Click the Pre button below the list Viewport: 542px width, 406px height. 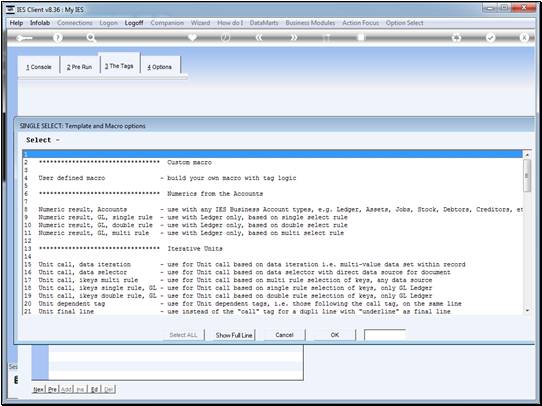click(x=52, y=389)
